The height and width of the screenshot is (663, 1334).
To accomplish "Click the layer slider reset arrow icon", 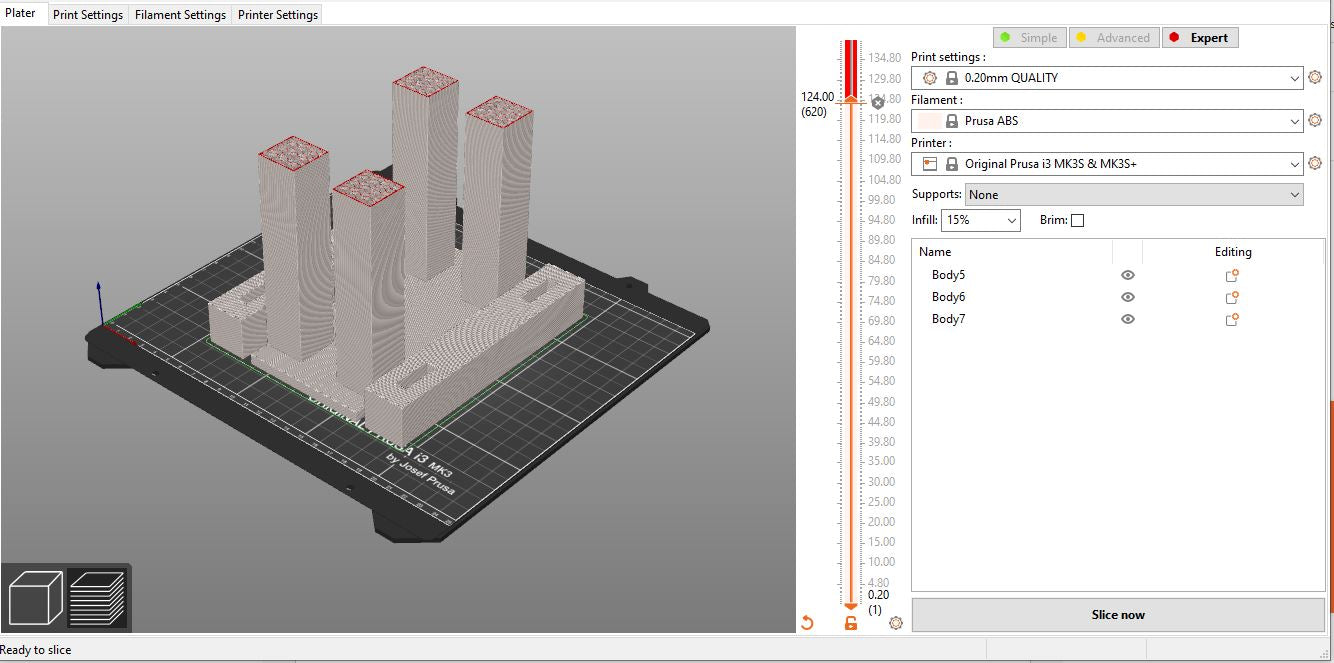I will click(807, 623).
